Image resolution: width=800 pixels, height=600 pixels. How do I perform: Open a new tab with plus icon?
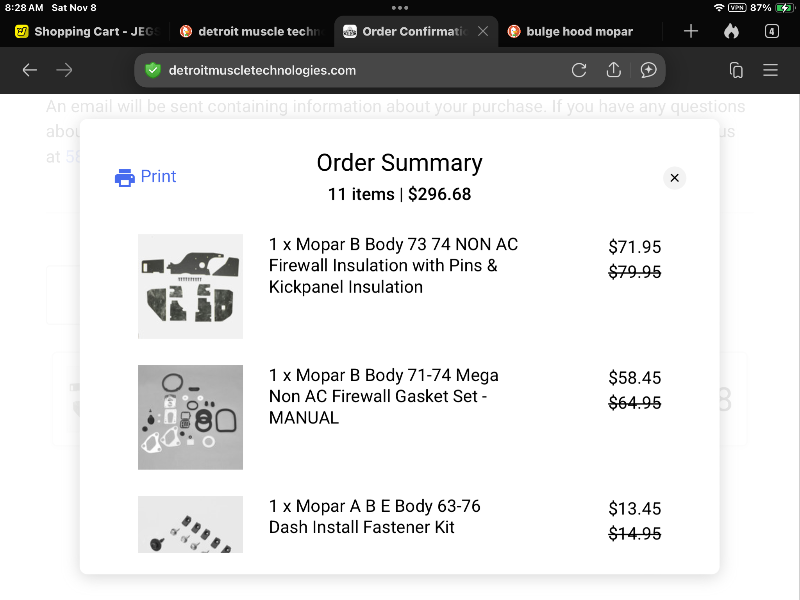(691, 31)
